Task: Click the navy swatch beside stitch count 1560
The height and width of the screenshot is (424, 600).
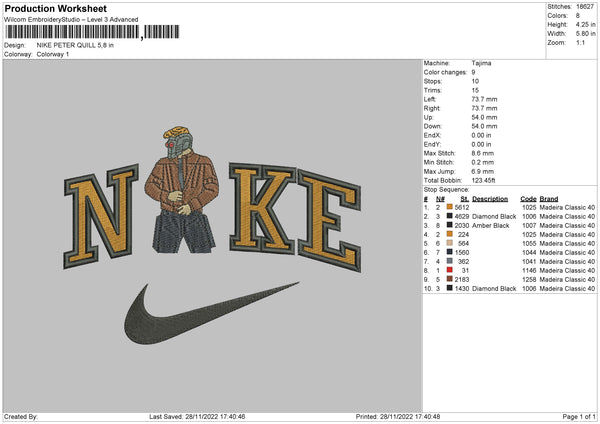Action: (450, 252)
